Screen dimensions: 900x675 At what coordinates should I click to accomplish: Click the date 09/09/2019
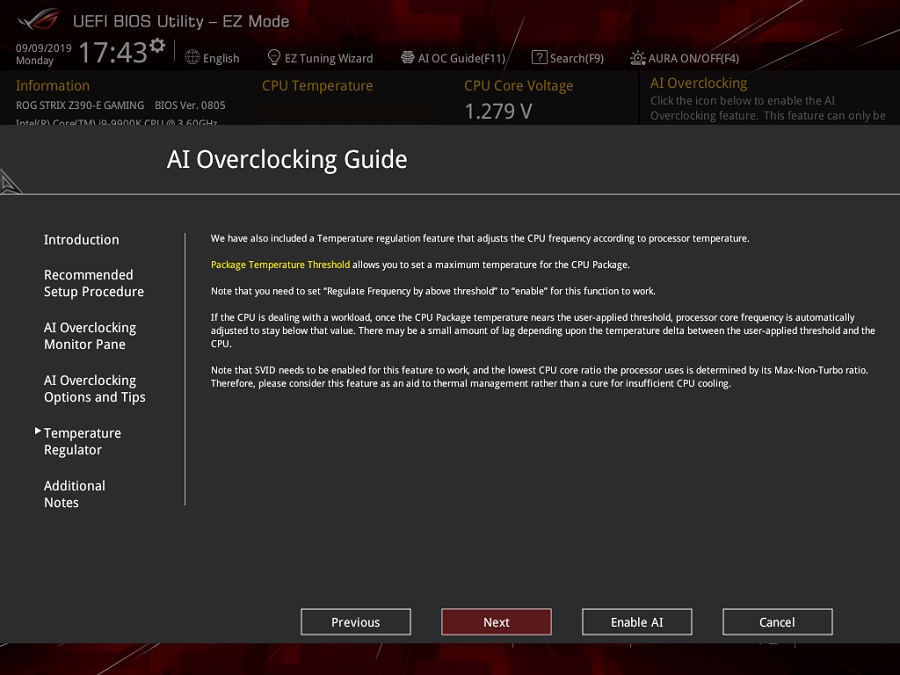(x=44, y=48)
